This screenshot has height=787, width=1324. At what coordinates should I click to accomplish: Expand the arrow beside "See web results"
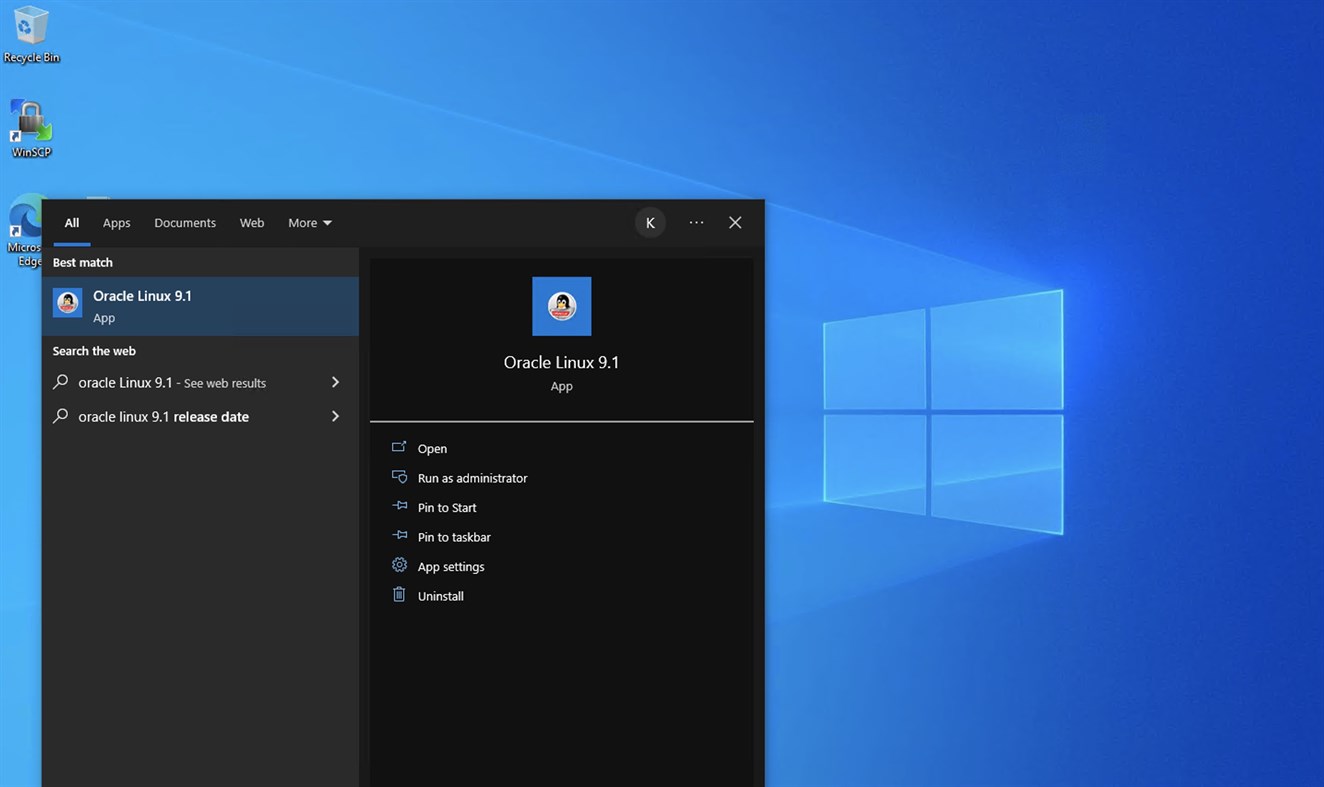336,383
